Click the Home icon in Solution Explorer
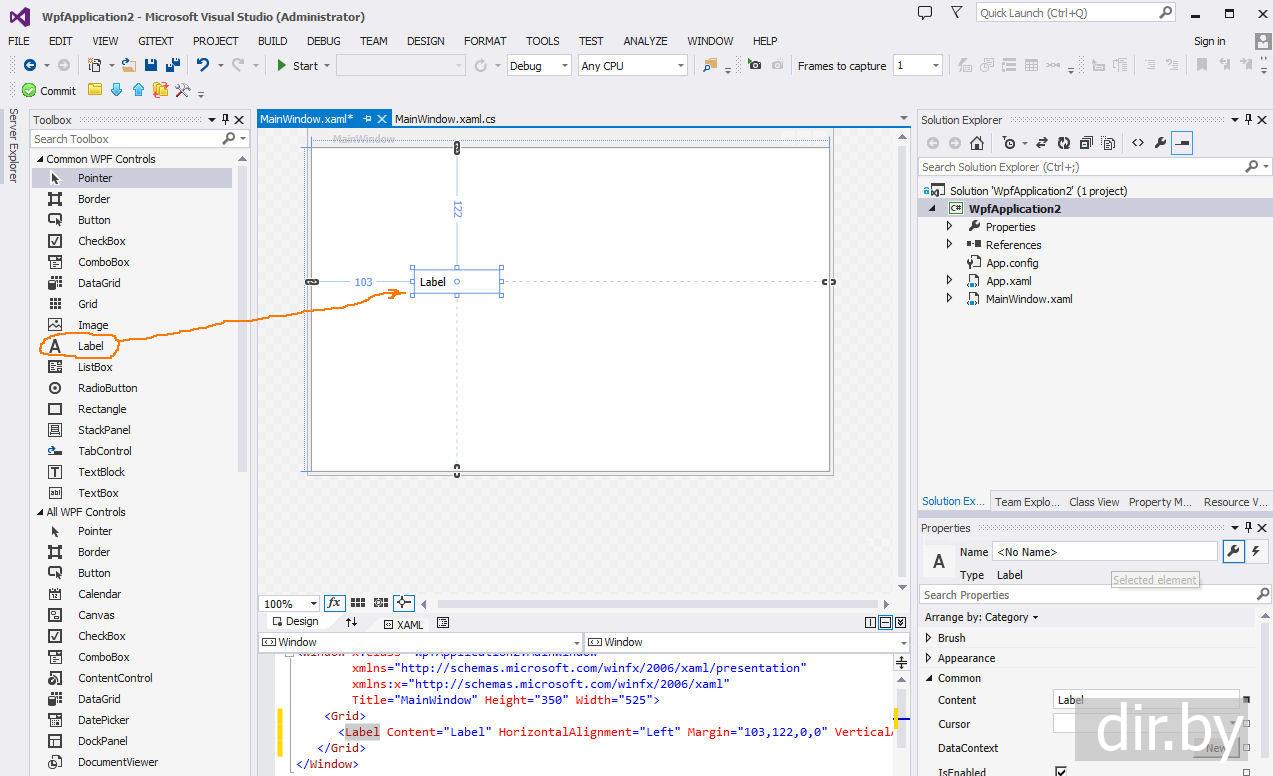 click(977, 143)
